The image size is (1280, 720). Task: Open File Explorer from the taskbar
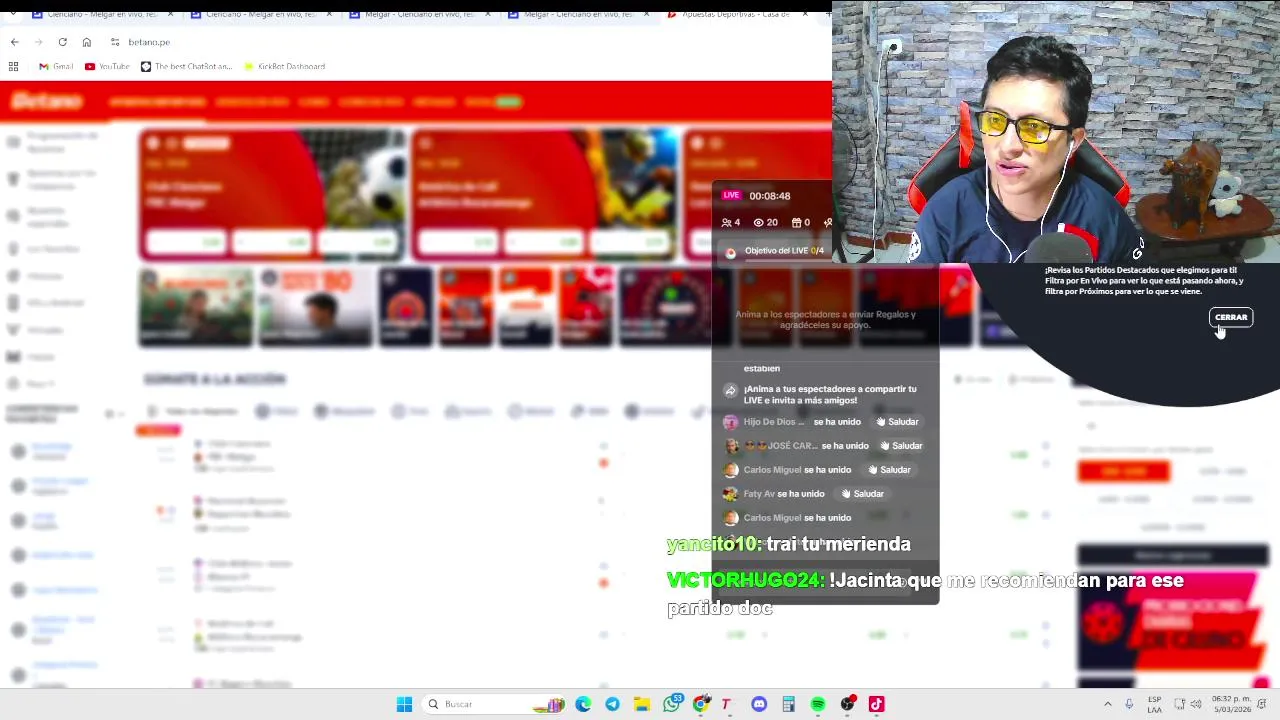[641, 704]
